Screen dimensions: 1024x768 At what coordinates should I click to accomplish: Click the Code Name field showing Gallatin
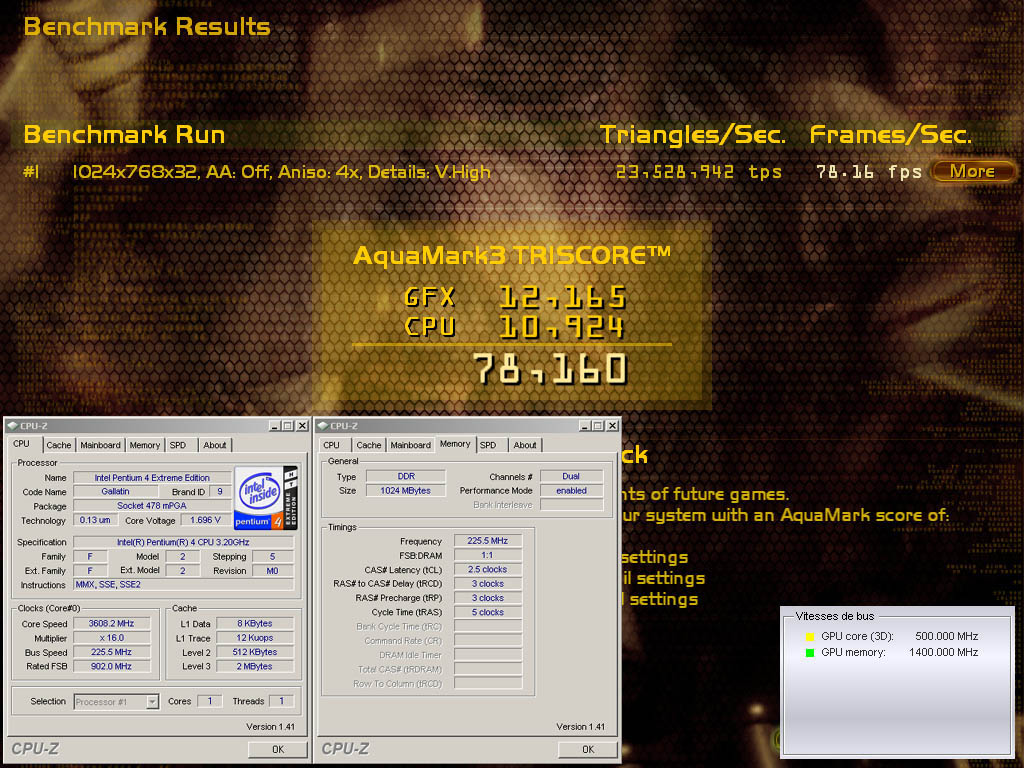click(x=116, y=492)
